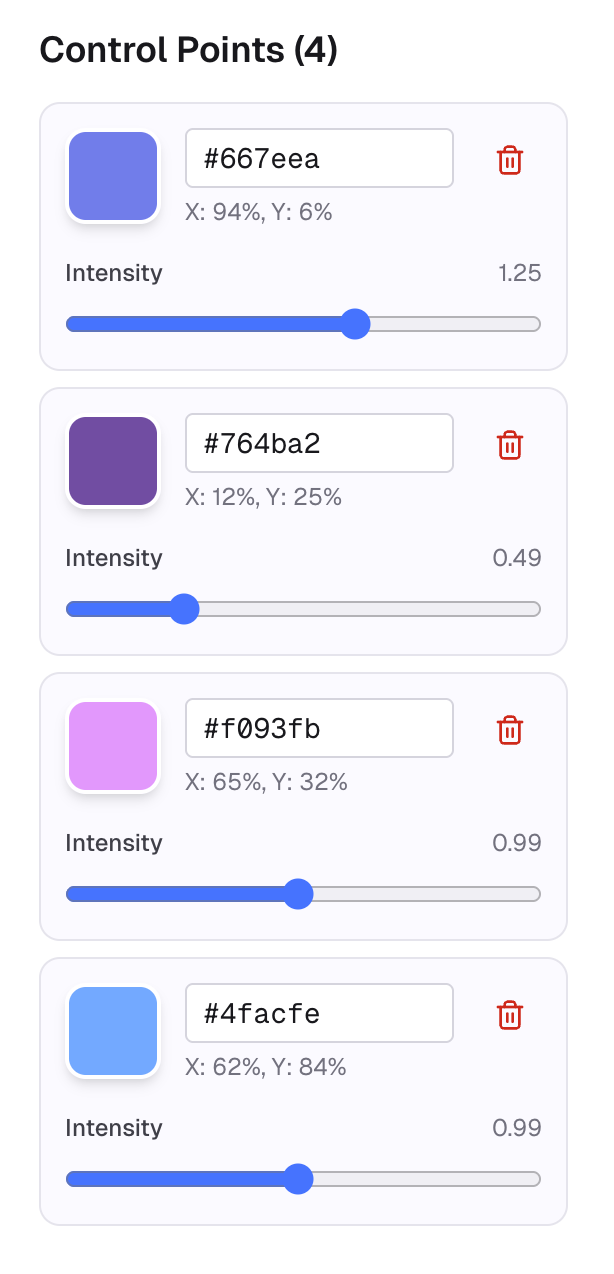Delete the #764ba2 control point
Screen dimensions: 614x1274
click(x=510, y=445)
